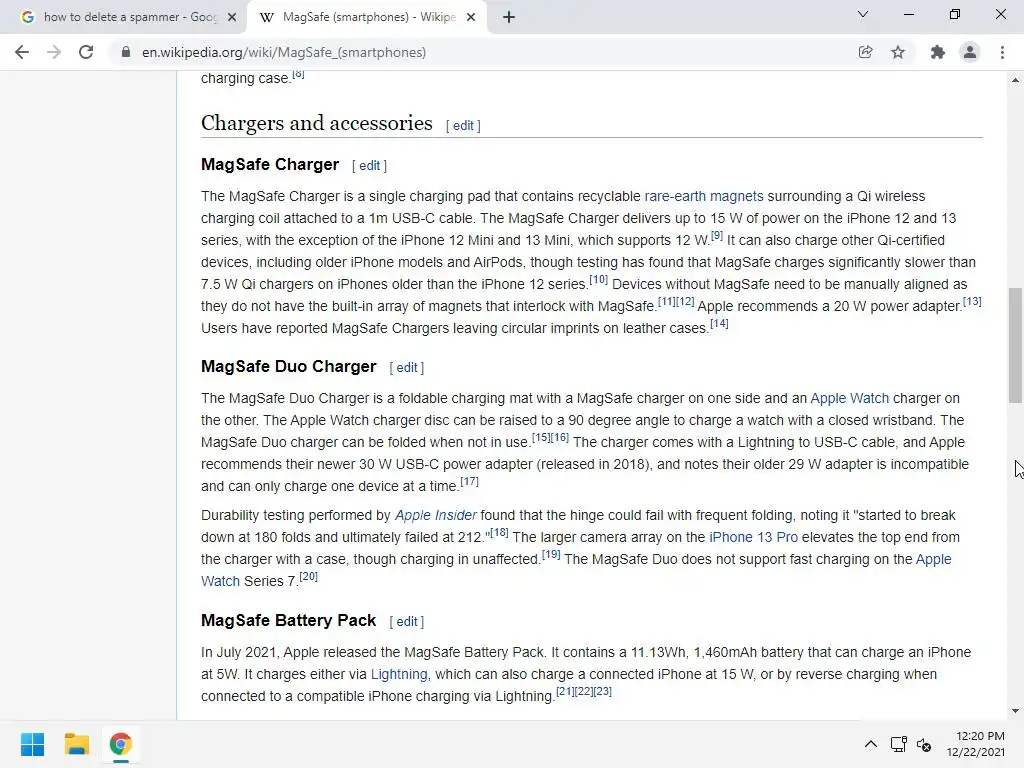Open the Extensions puzzle icon
Viewport: 1024px width, 768px height.
pyautogui.click(x=938, y=52)
